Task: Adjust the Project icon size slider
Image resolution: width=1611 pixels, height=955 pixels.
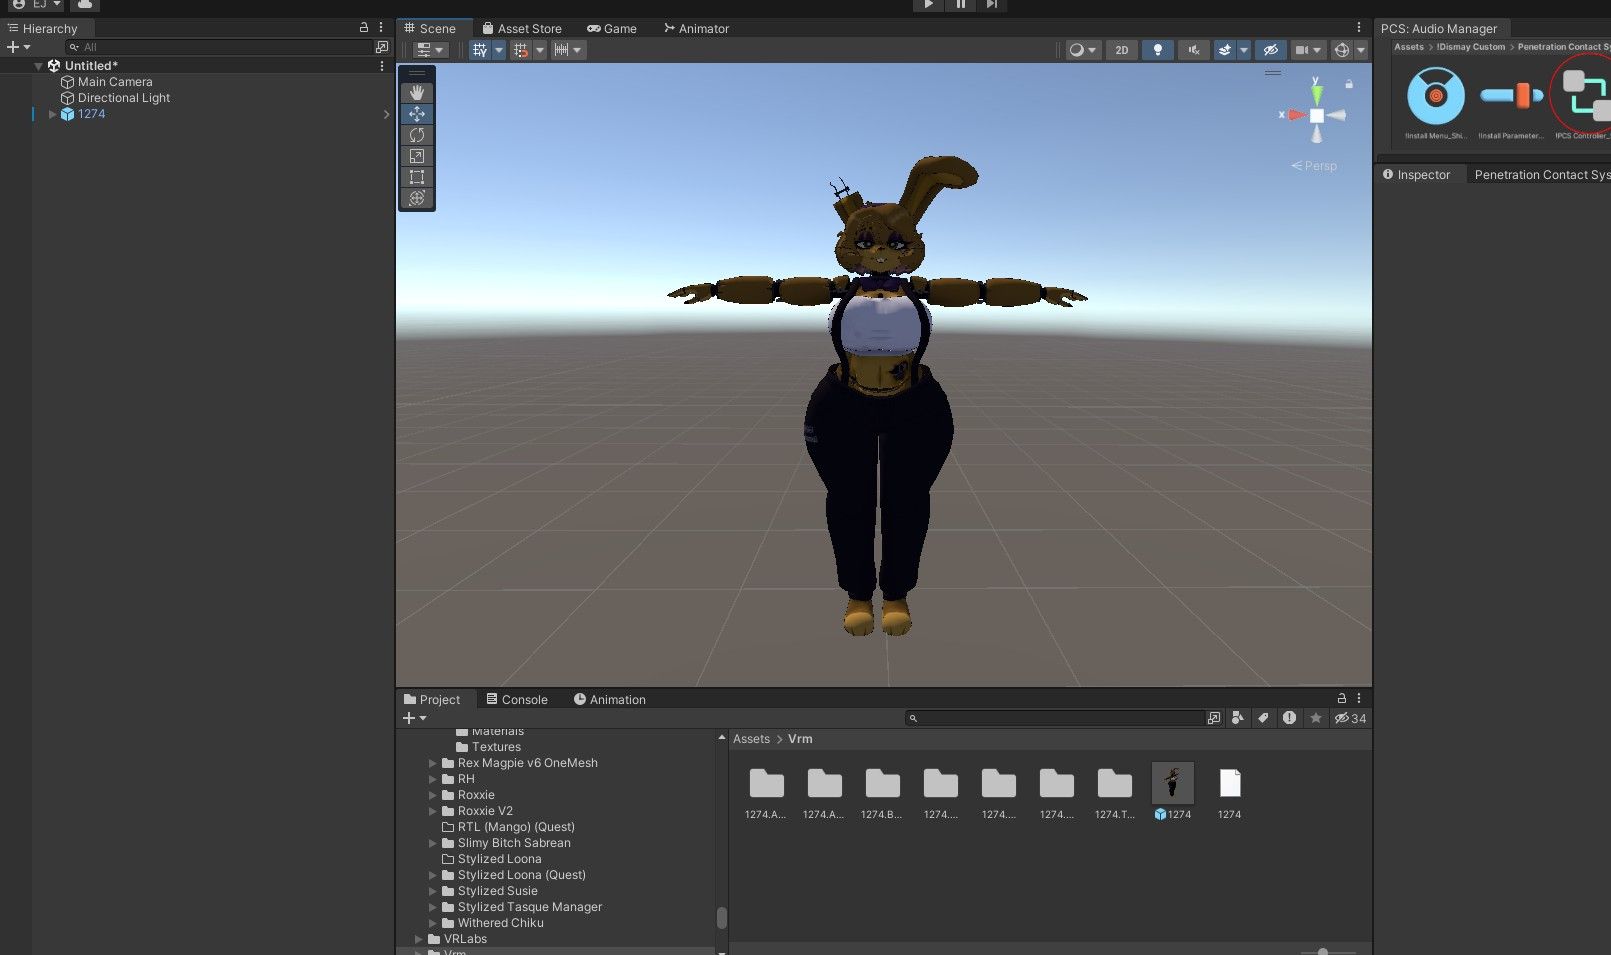Action: [x=1323, y=951]
